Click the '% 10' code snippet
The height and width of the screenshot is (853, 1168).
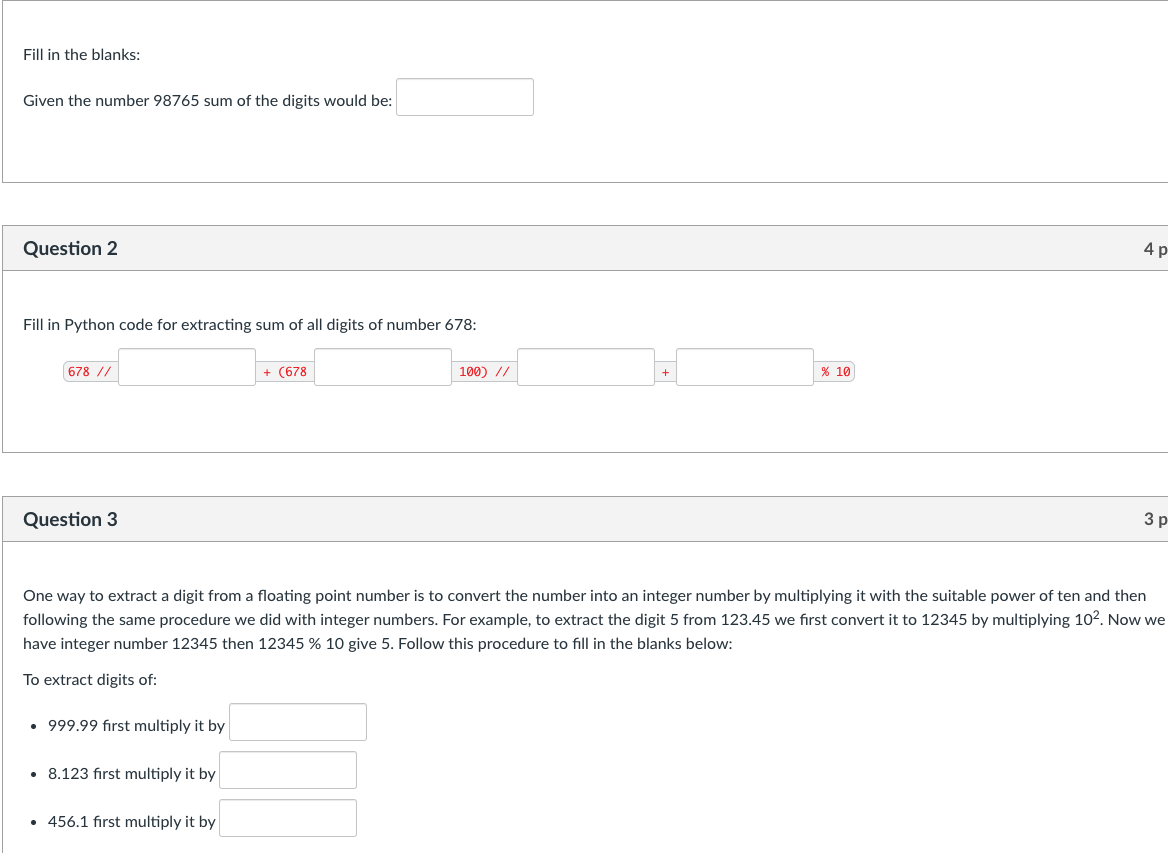(834, 372)
